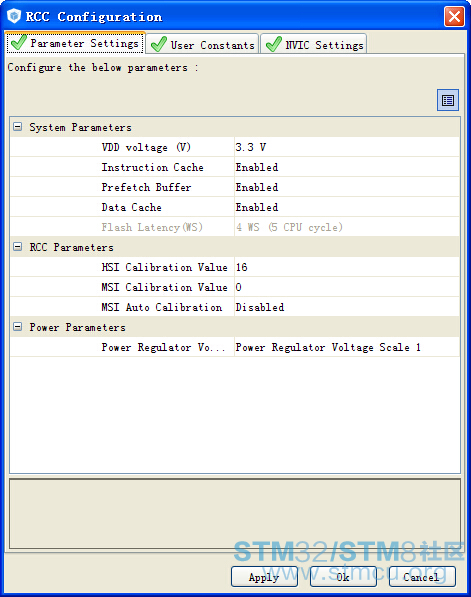The height and width of the screenshot is (597, 471).
Task: Select the Flash Latency 4 WS value
Action: [x=347, y=227]
